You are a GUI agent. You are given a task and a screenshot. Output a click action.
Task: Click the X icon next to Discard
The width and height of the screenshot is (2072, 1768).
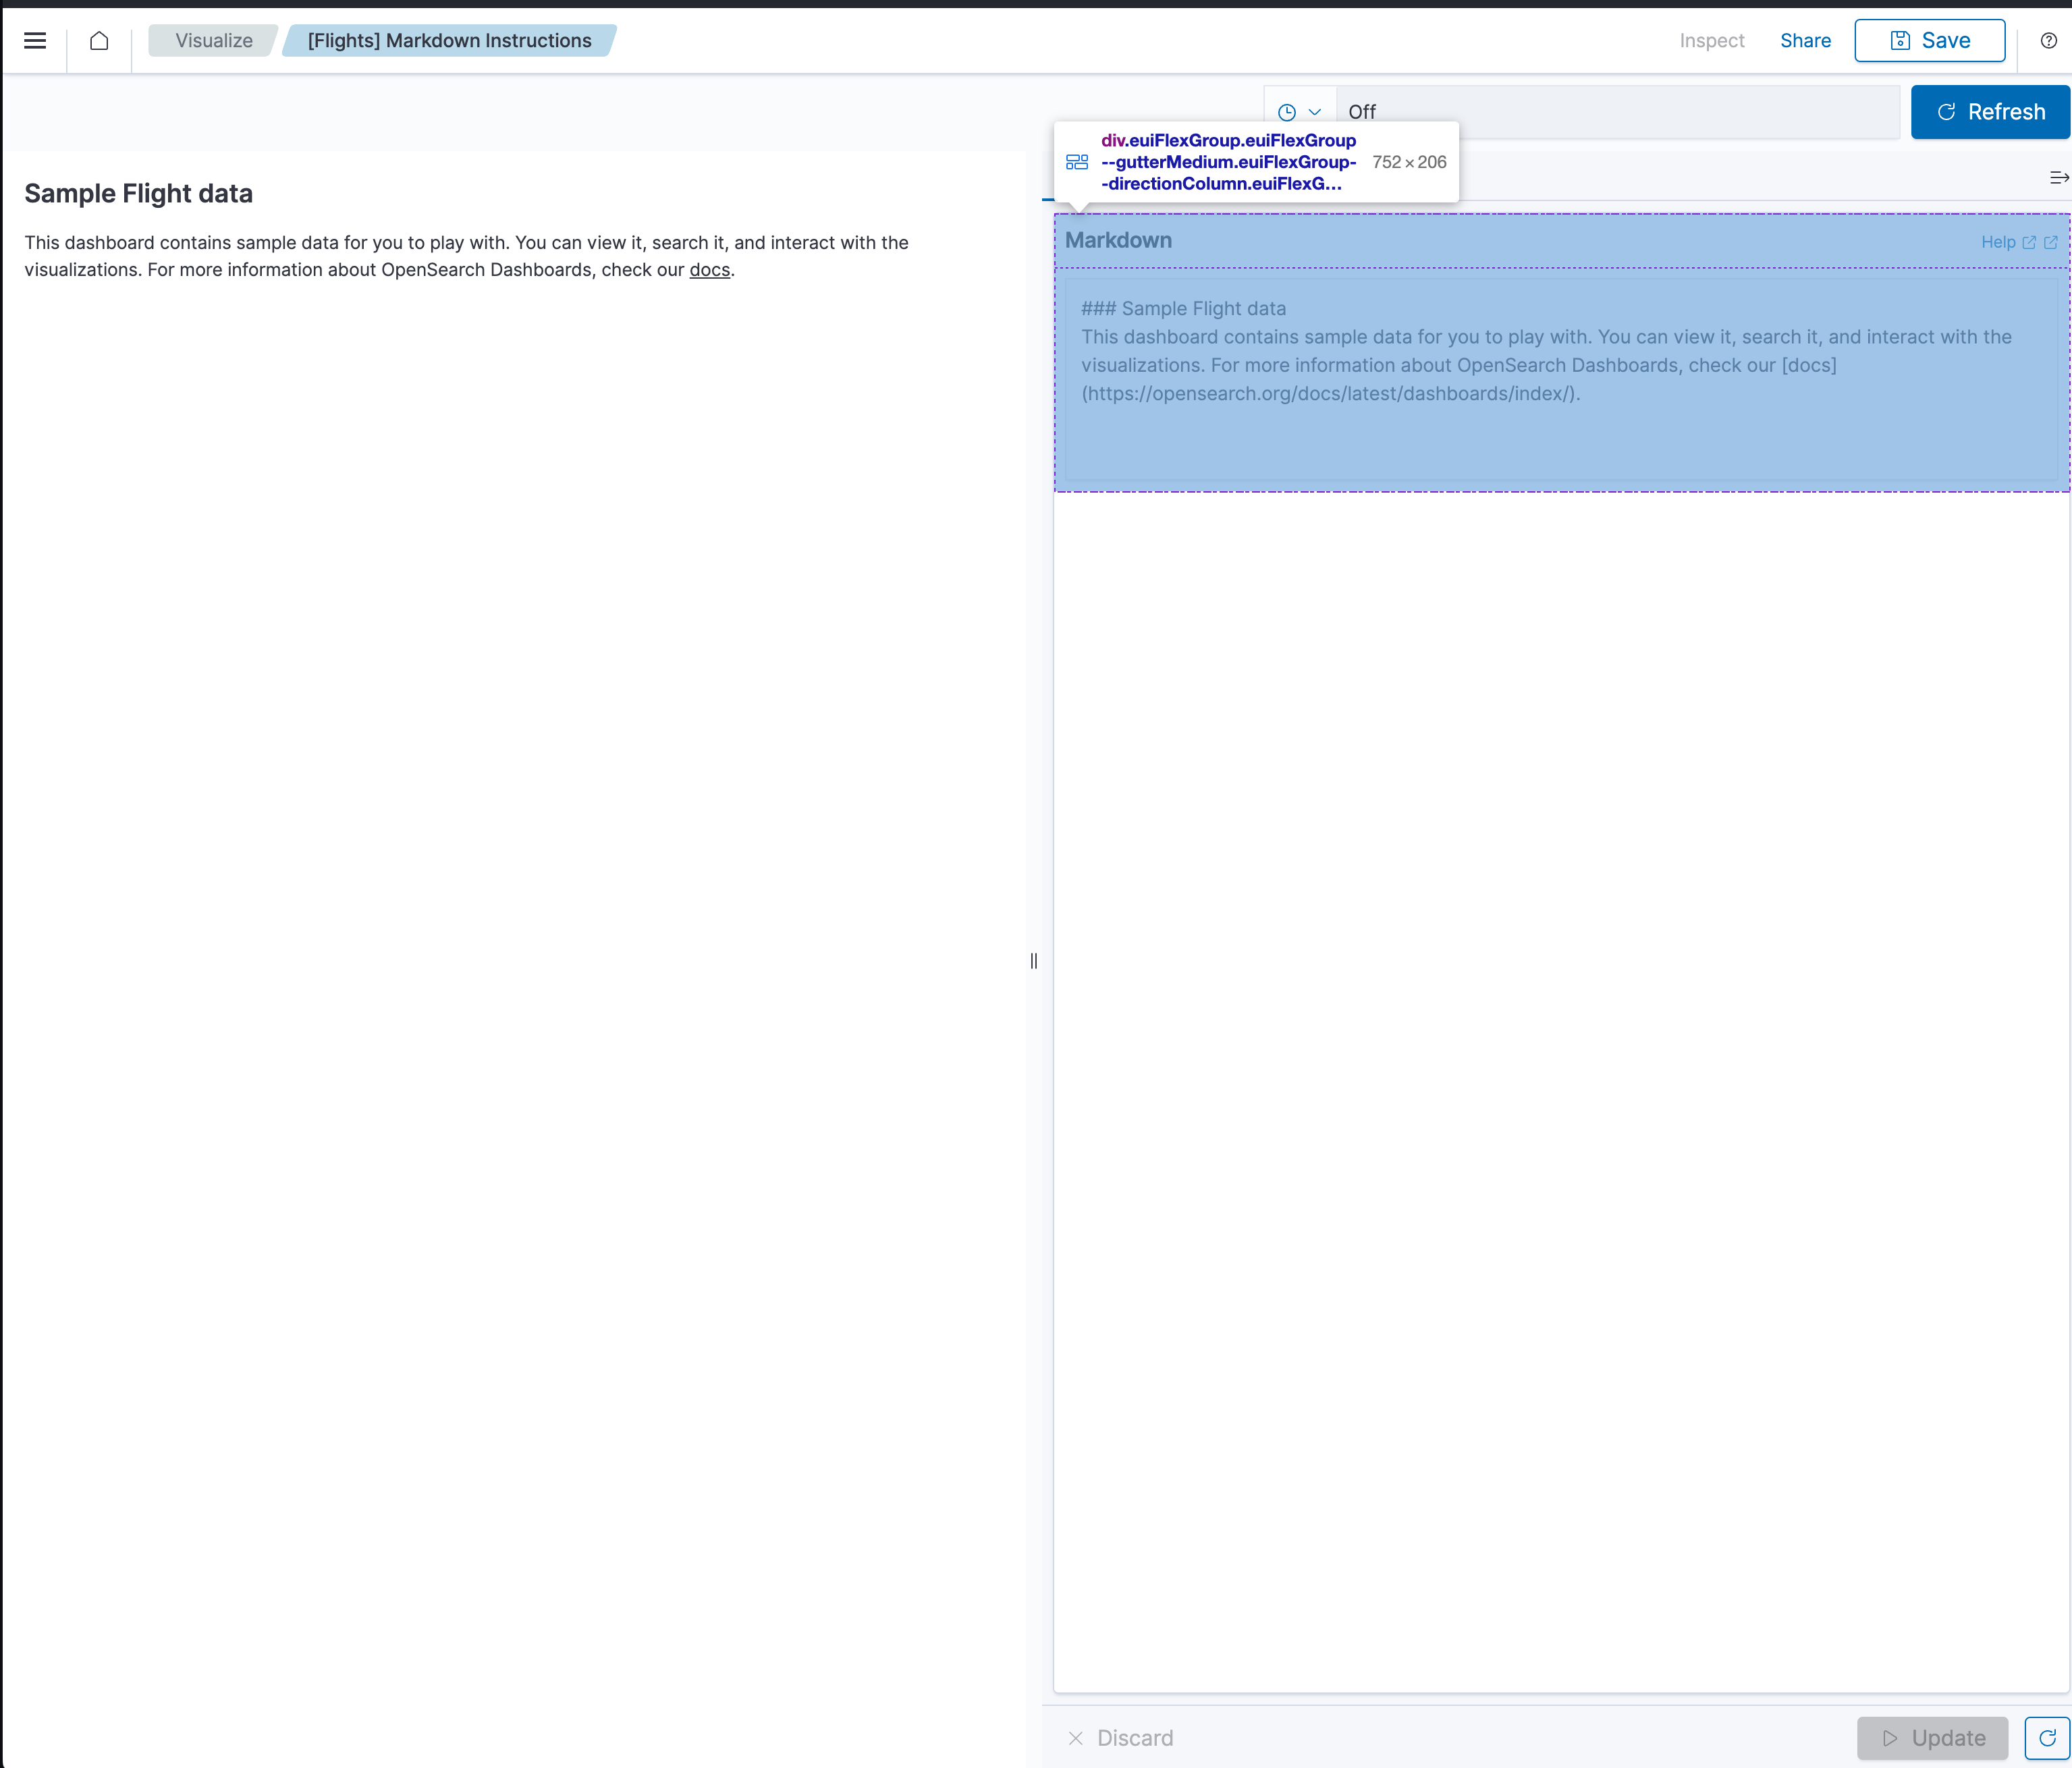(1076, 1738)
